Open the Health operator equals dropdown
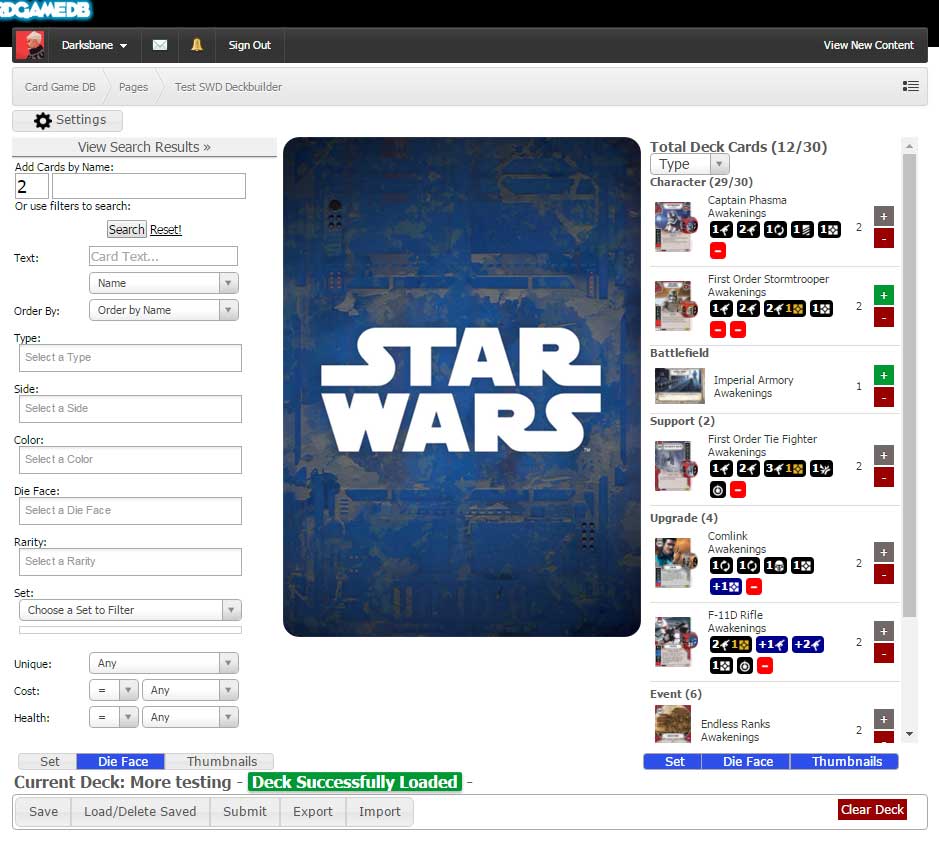The image size is (939, 845). click(114, 717)
